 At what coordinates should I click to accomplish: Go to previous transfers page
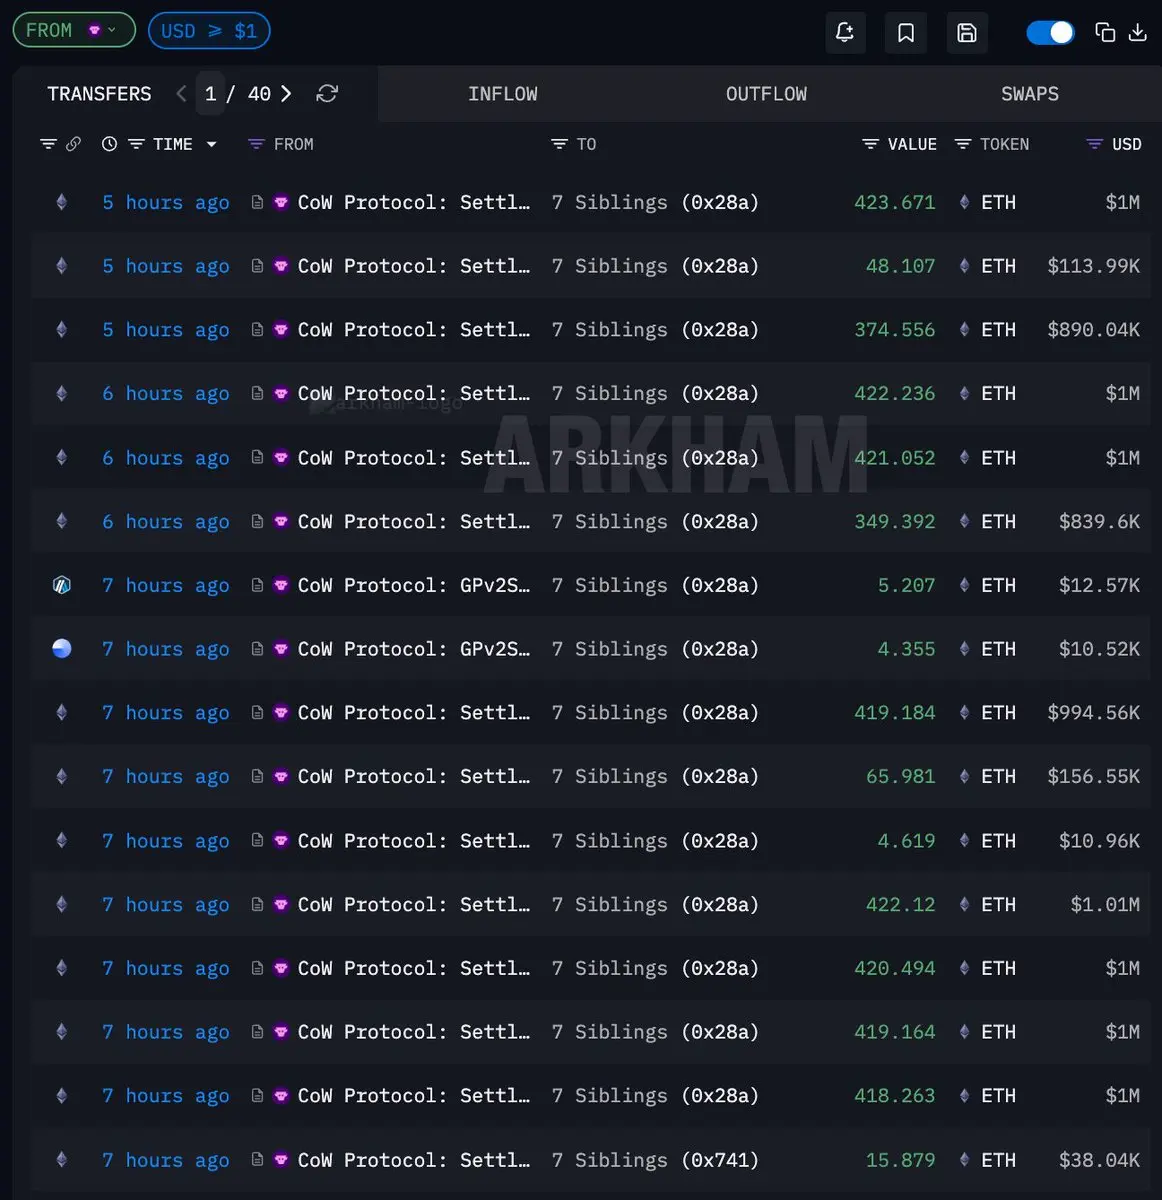tap(181, 93)
